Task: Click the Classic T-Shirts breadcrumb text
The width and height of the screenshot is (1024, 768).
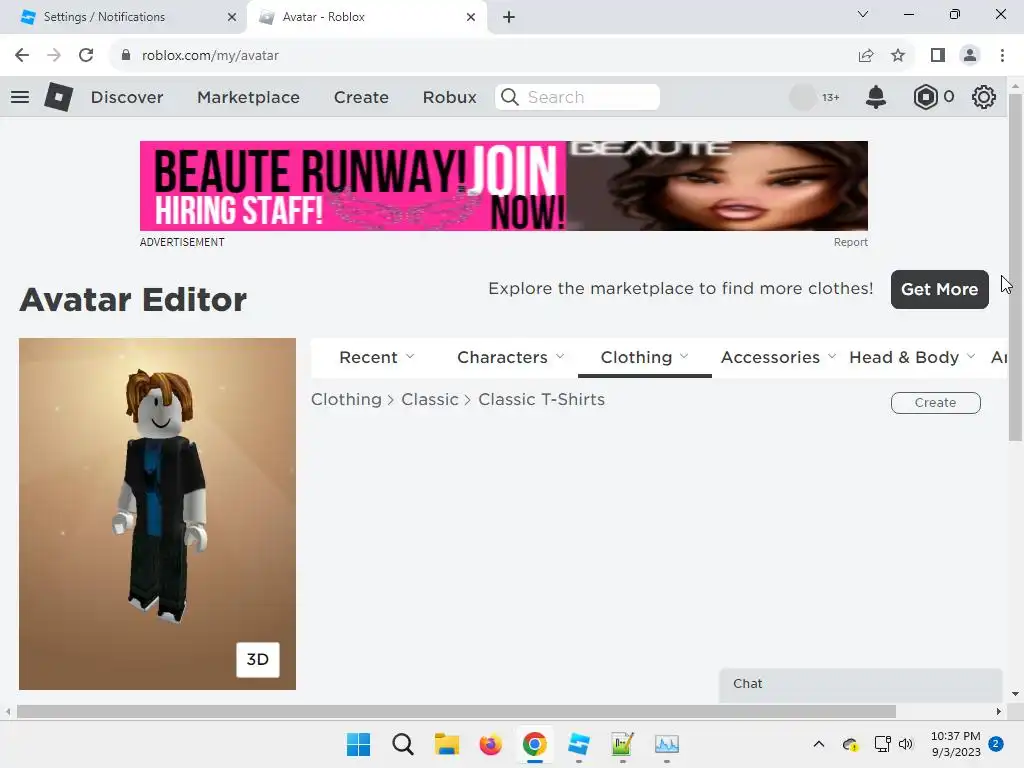Action: click(x=541, y=400)
